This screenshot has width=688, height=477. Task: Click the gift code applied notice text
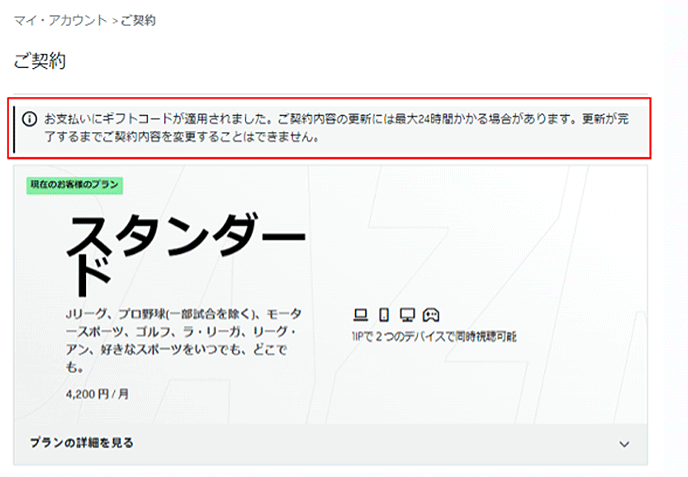(x=337, y=128)
